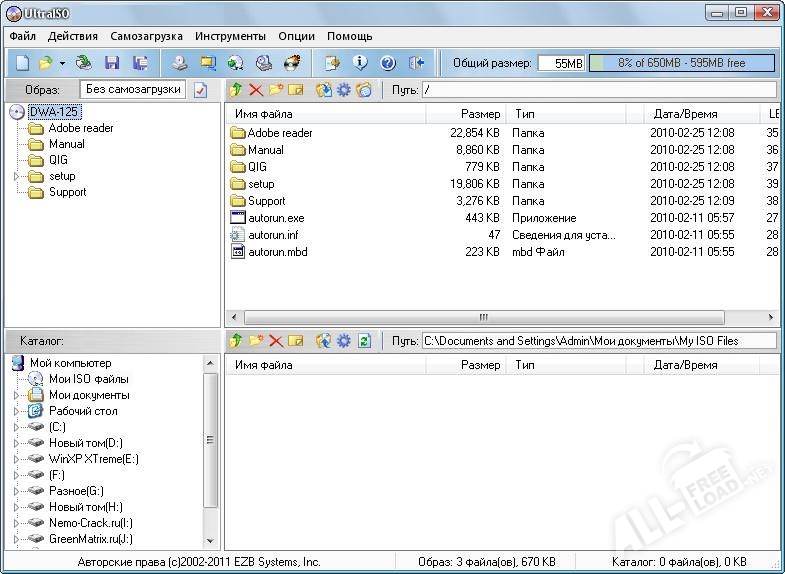Click the Burn CD image flame icon
The height and width of the screenshot is (574, 785).
292,63
